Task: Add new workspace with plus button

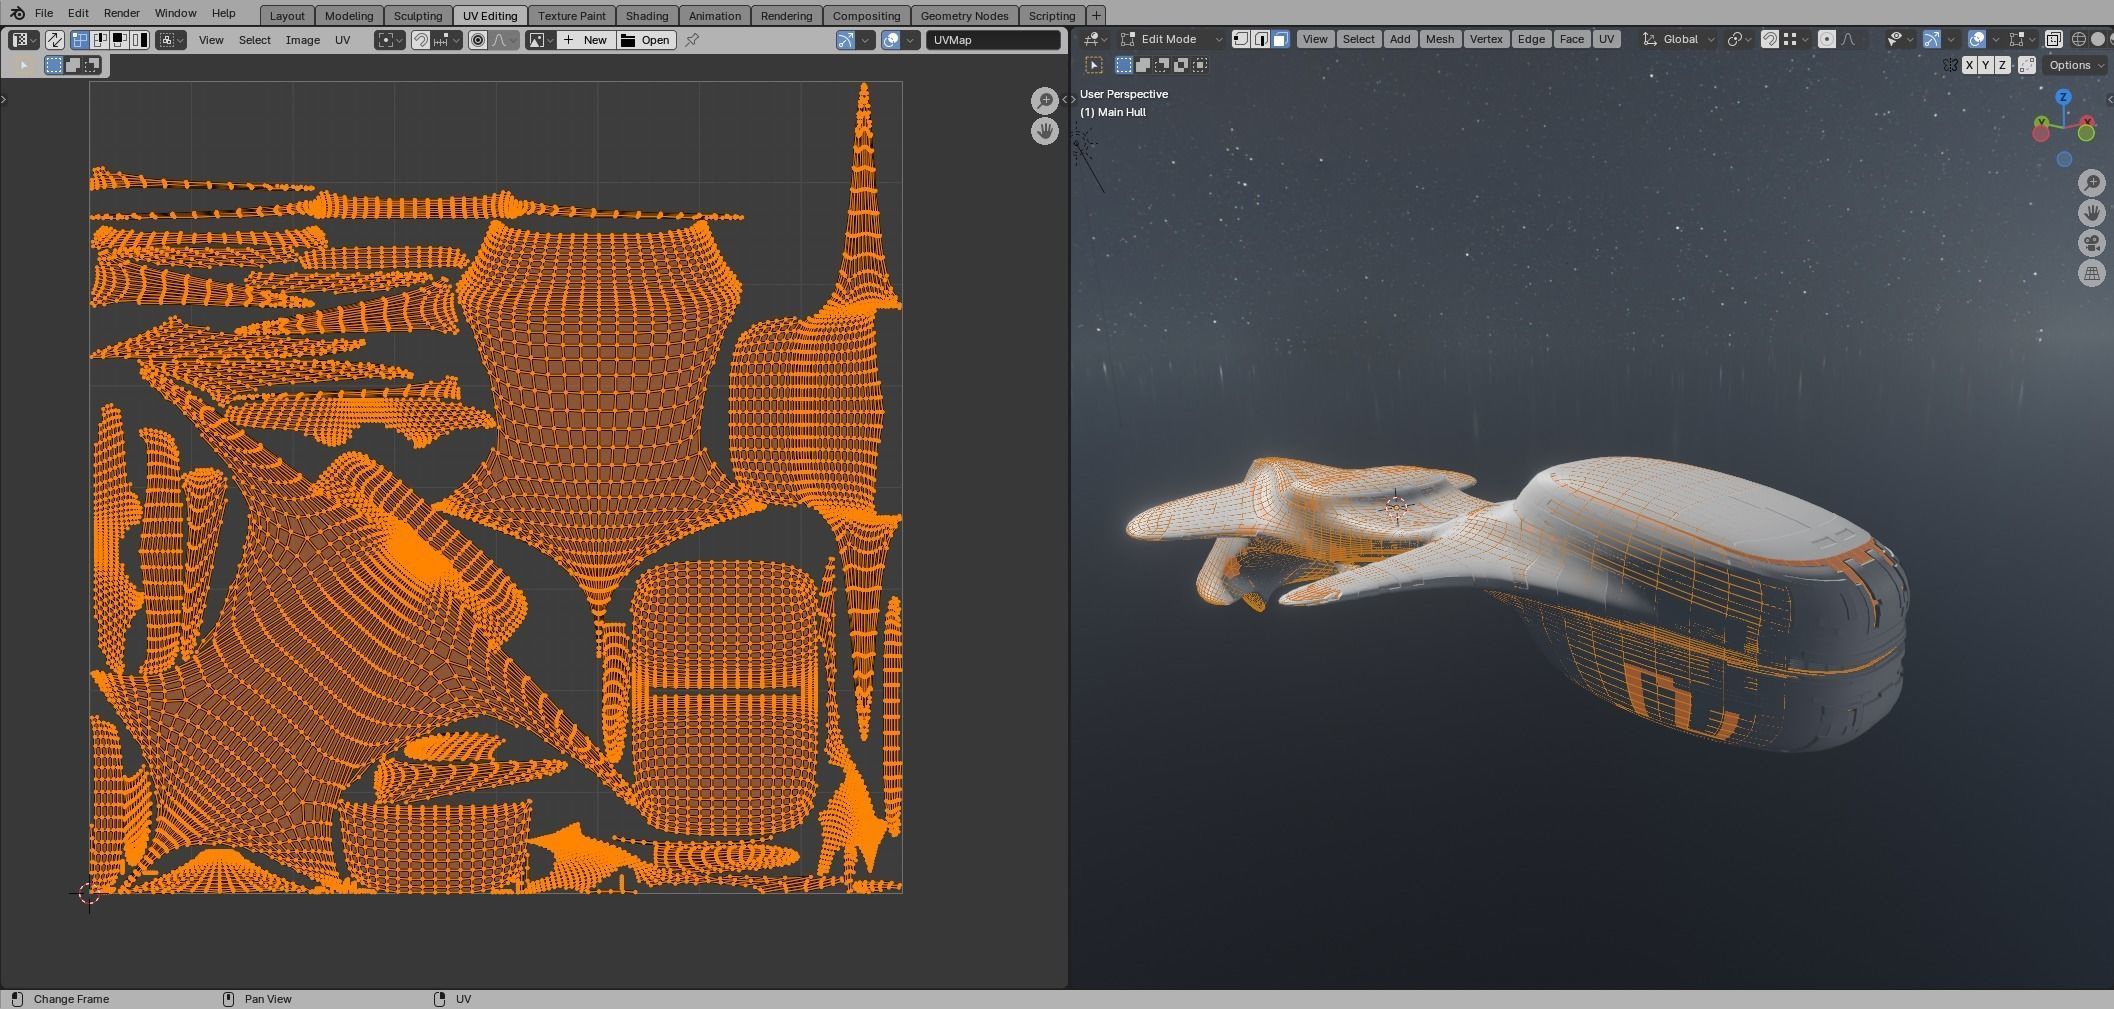Action: tap(1096, 15)
